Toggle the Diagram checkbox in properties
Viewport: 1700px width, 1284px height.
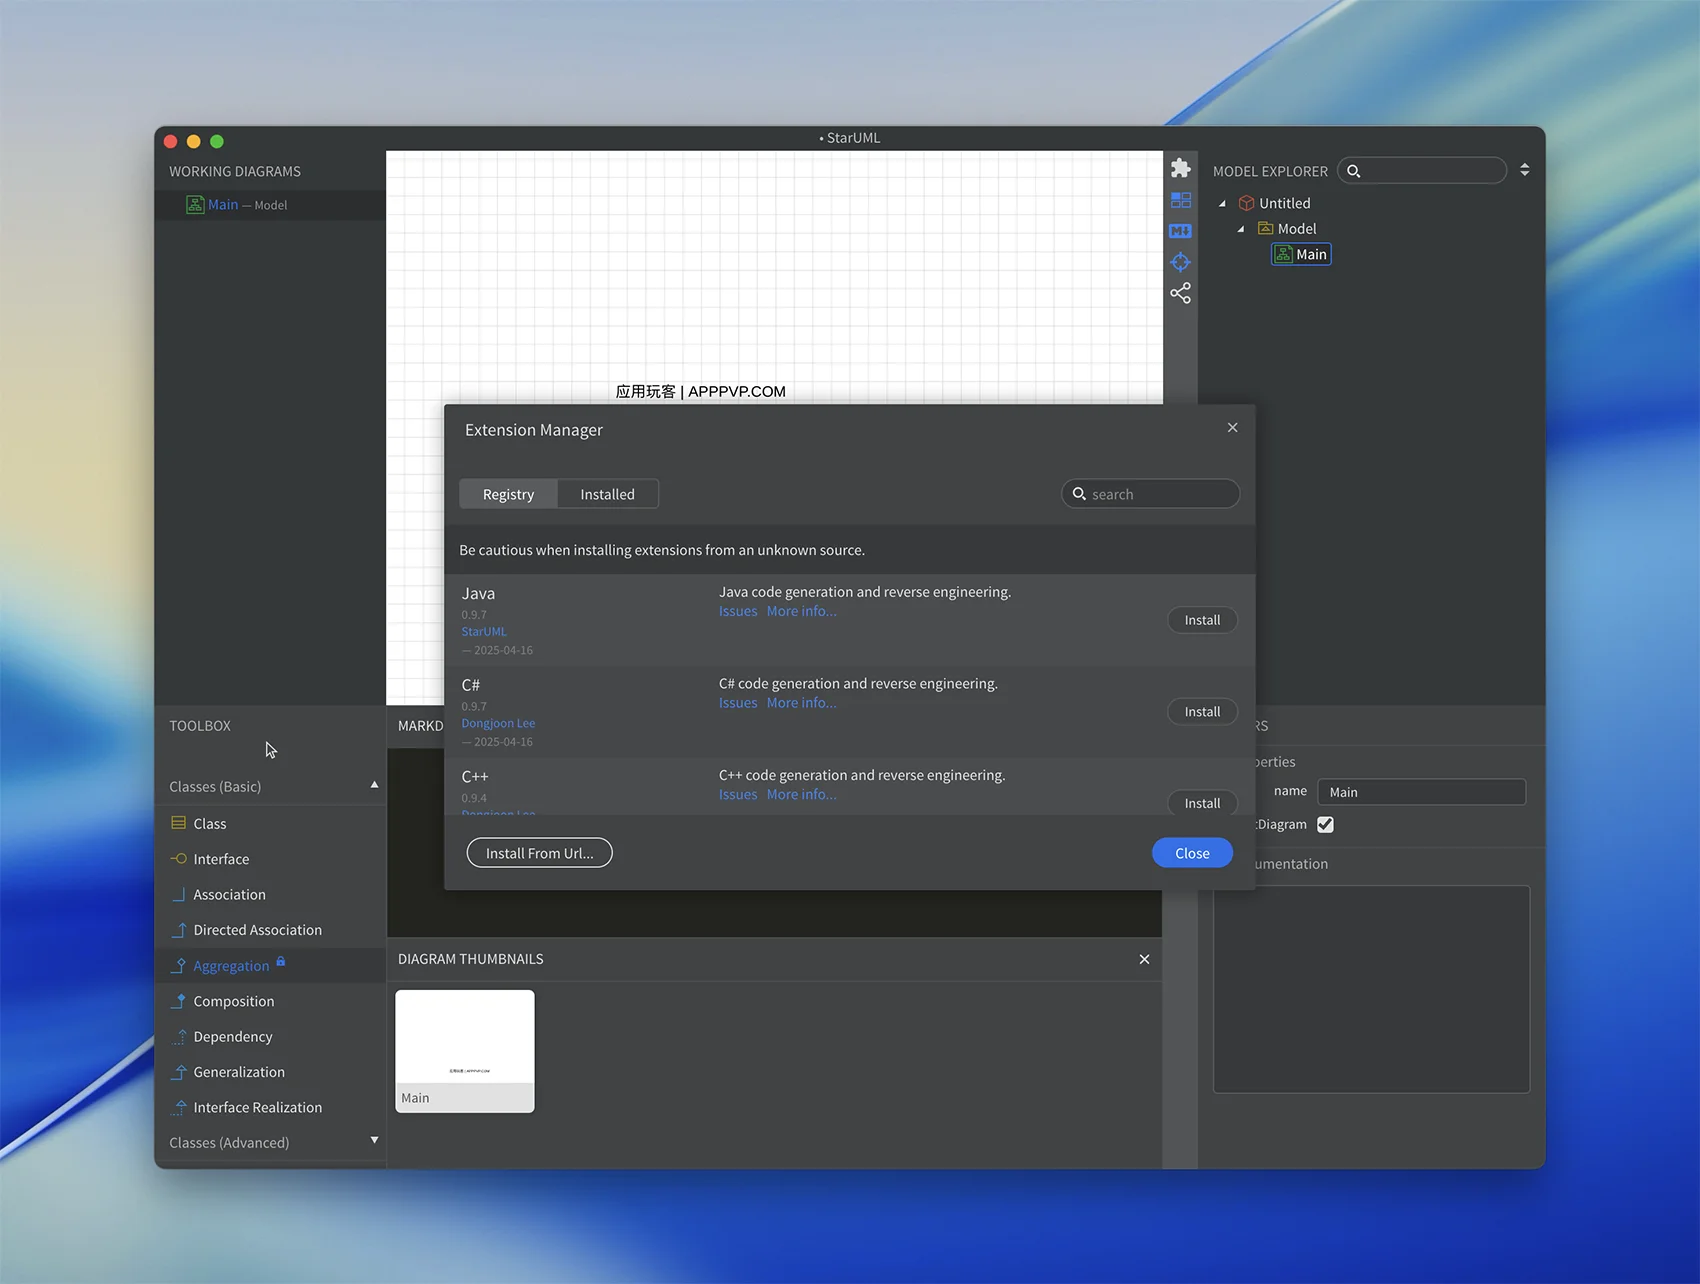[1325, 824]
